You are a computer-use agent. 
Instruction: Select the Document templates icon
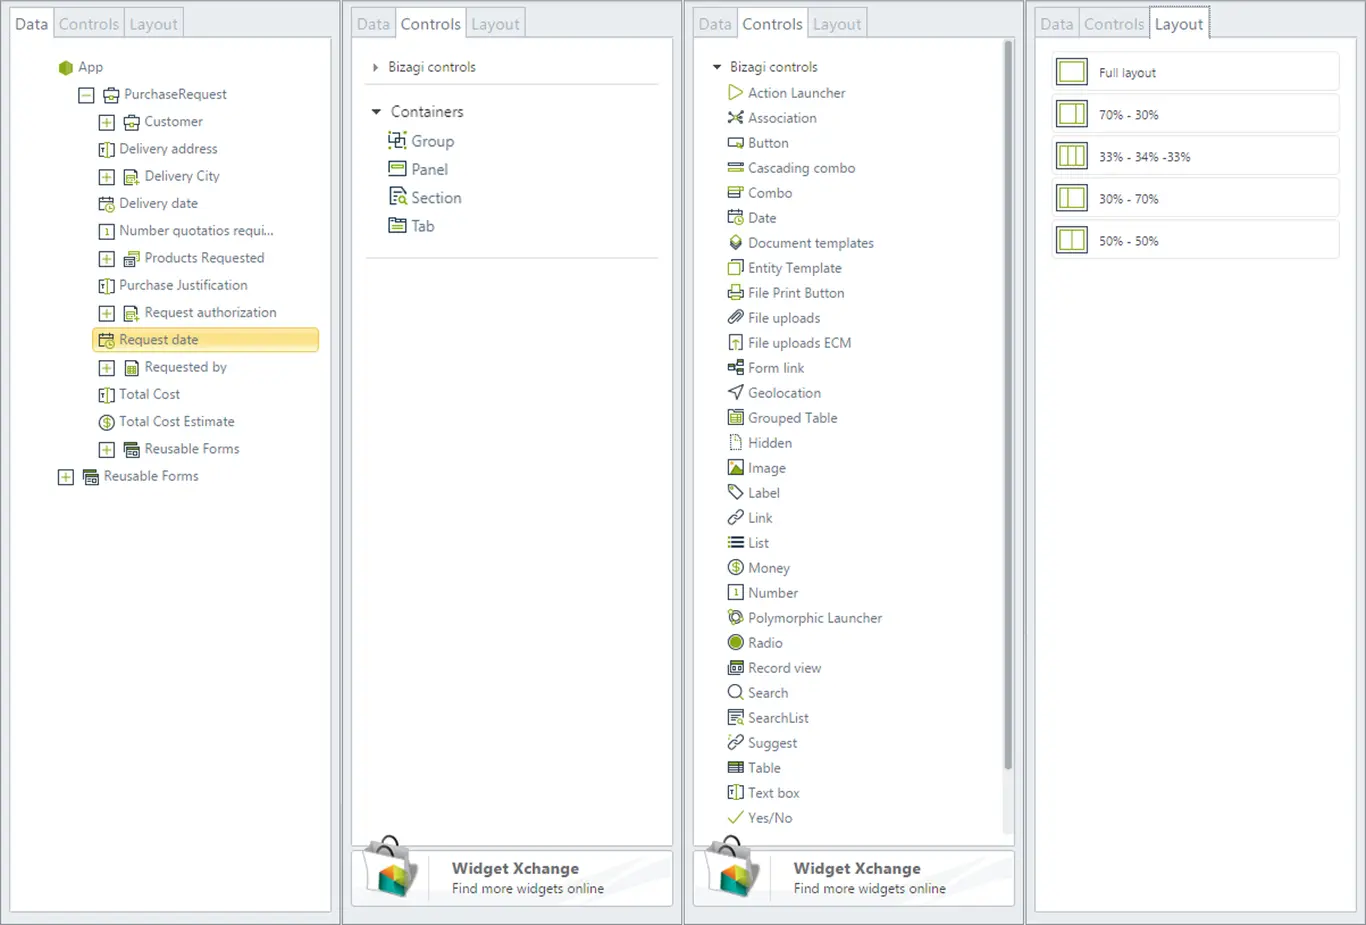click(x=736, y=243)
